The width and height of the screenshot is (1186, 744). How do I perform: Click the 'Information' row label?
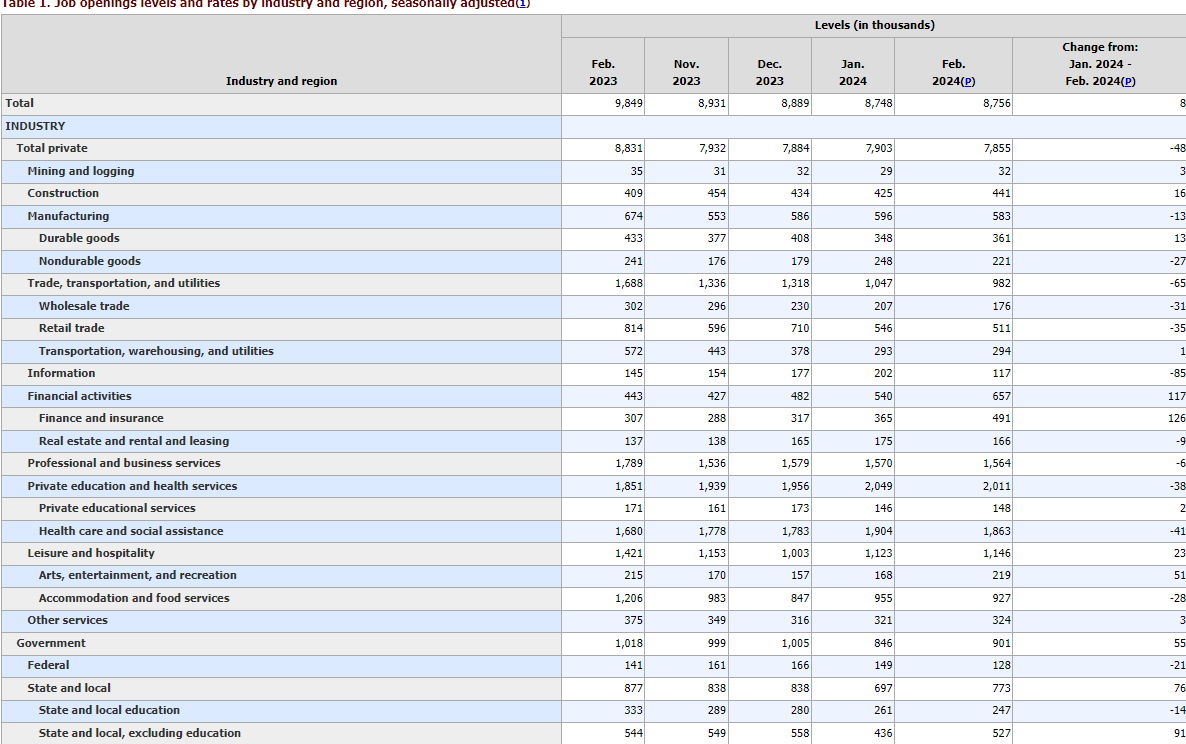point(61,373)
